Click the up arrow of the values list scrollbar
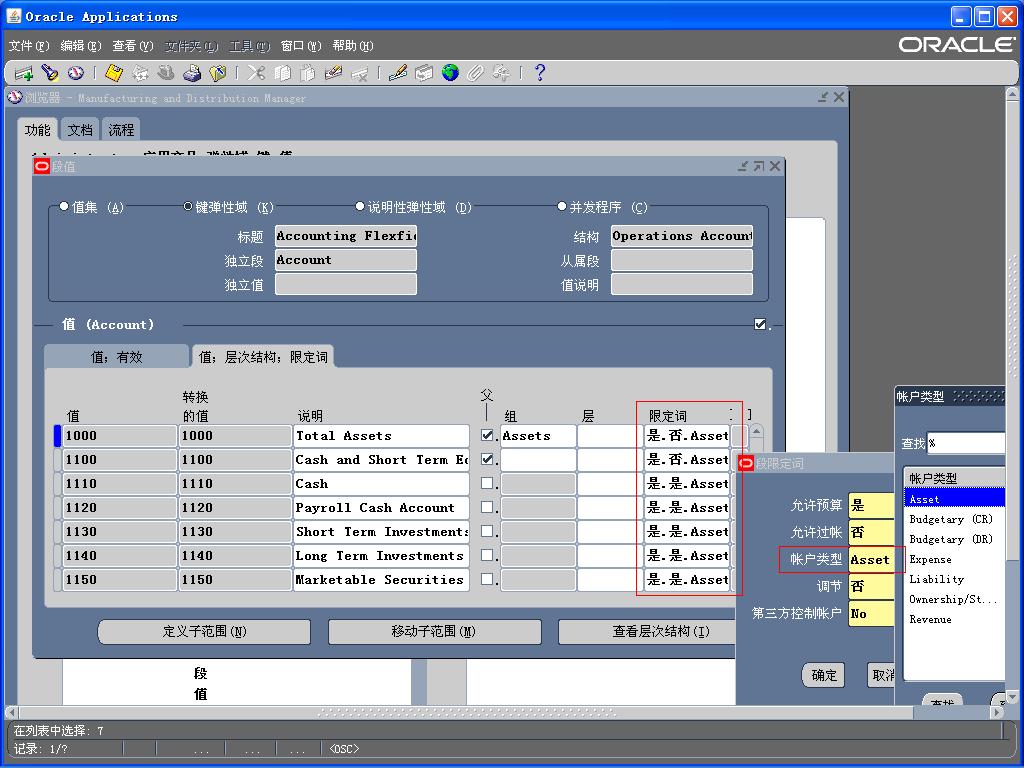 [756, 432]
